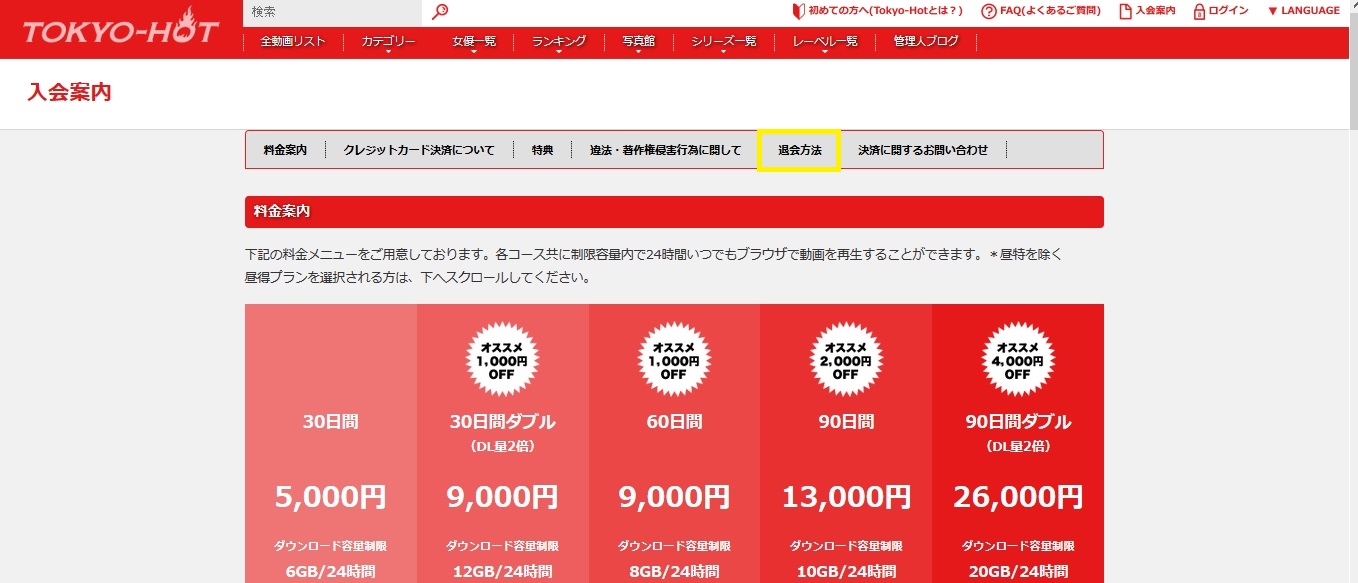
Task: Click the ログイン padlock icon
Action: (1199, 11)
